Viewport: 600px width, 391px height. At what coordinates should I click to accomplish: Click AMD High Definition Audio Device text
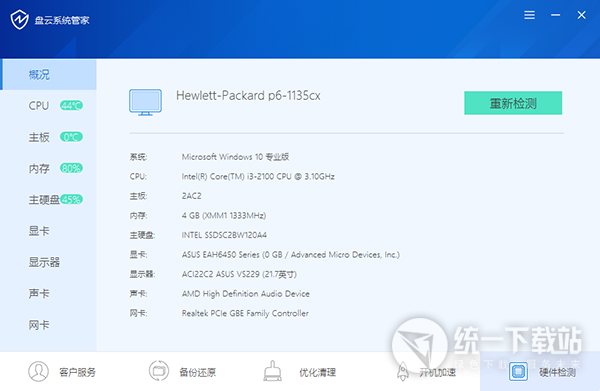246,294
